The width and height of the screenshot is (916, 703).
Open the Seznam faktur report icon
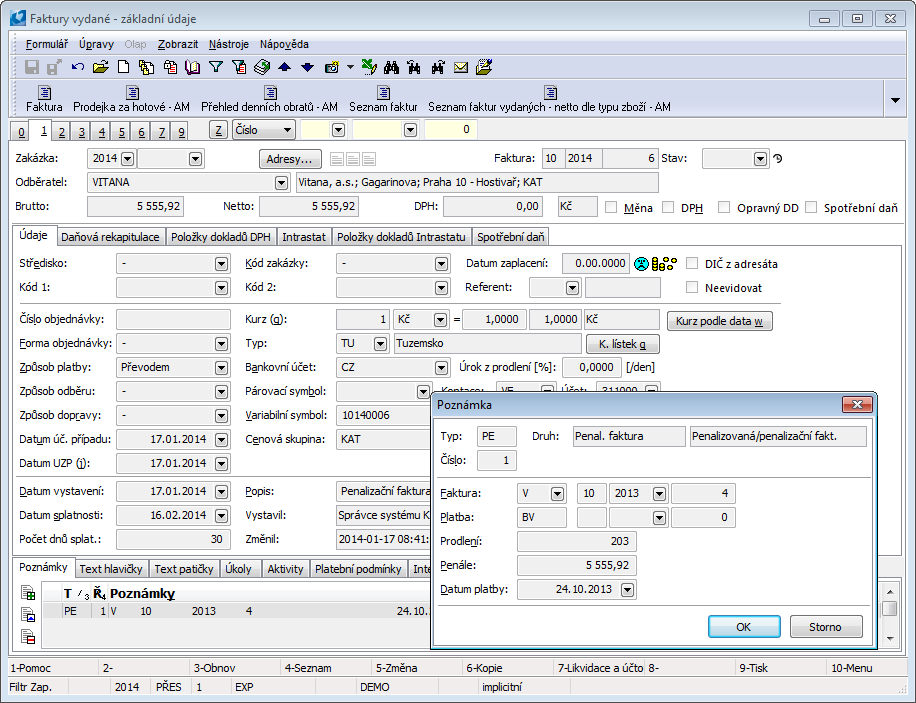[383, 93]
